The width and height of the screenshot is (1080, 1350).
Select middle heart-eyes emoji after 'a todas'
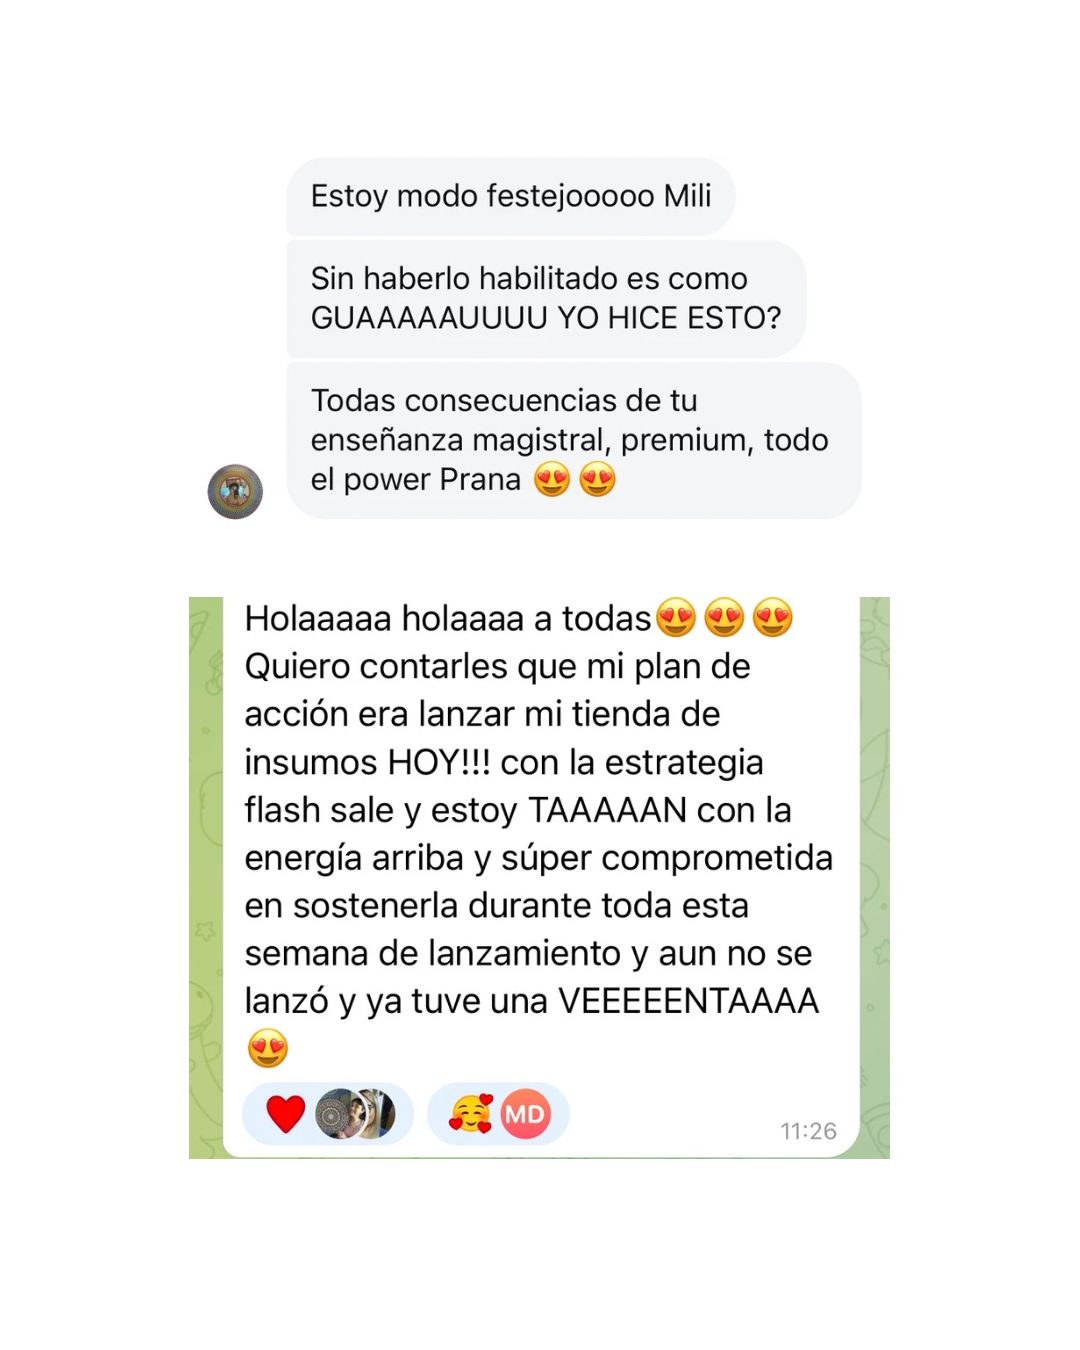(x=724, y=618)
